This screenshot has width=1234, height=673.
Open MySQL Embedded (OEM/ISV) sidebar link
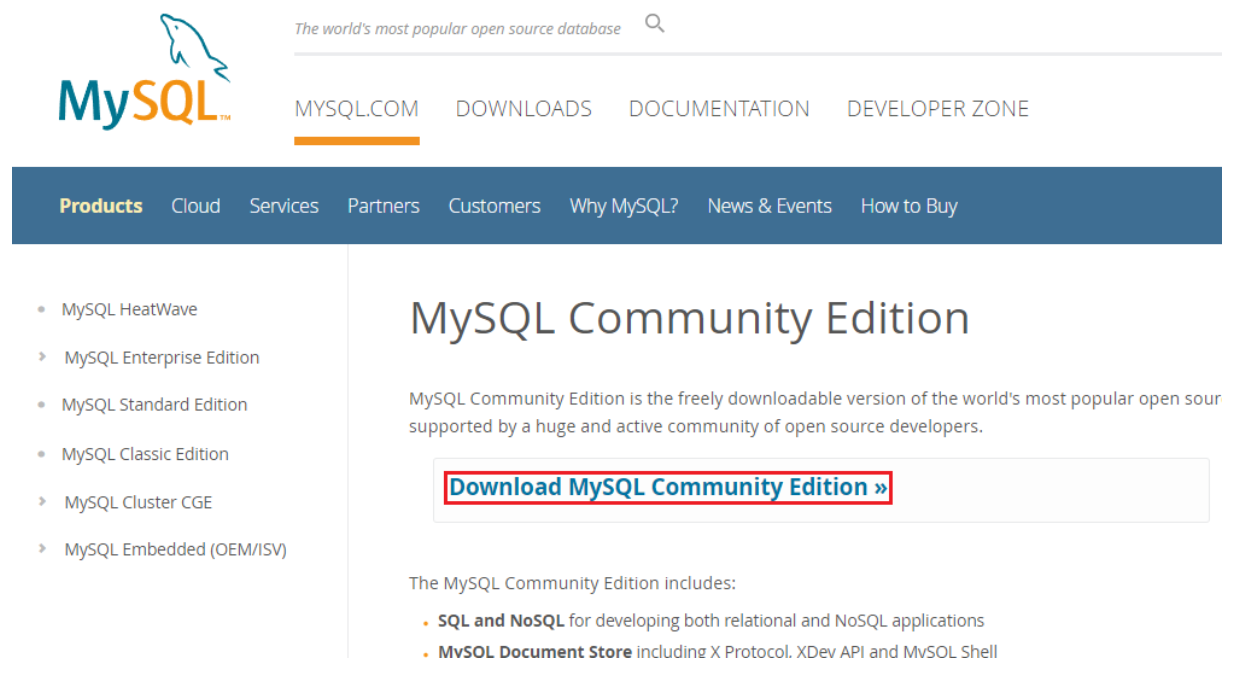pos(175,550)
